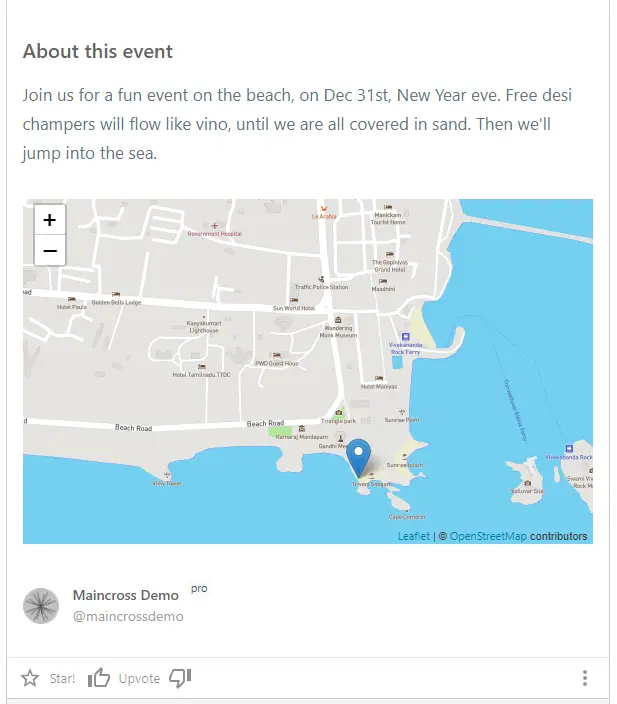Open the Maincross Demo author name
This screenshot has width=617, height=704.
coord(126,595)
